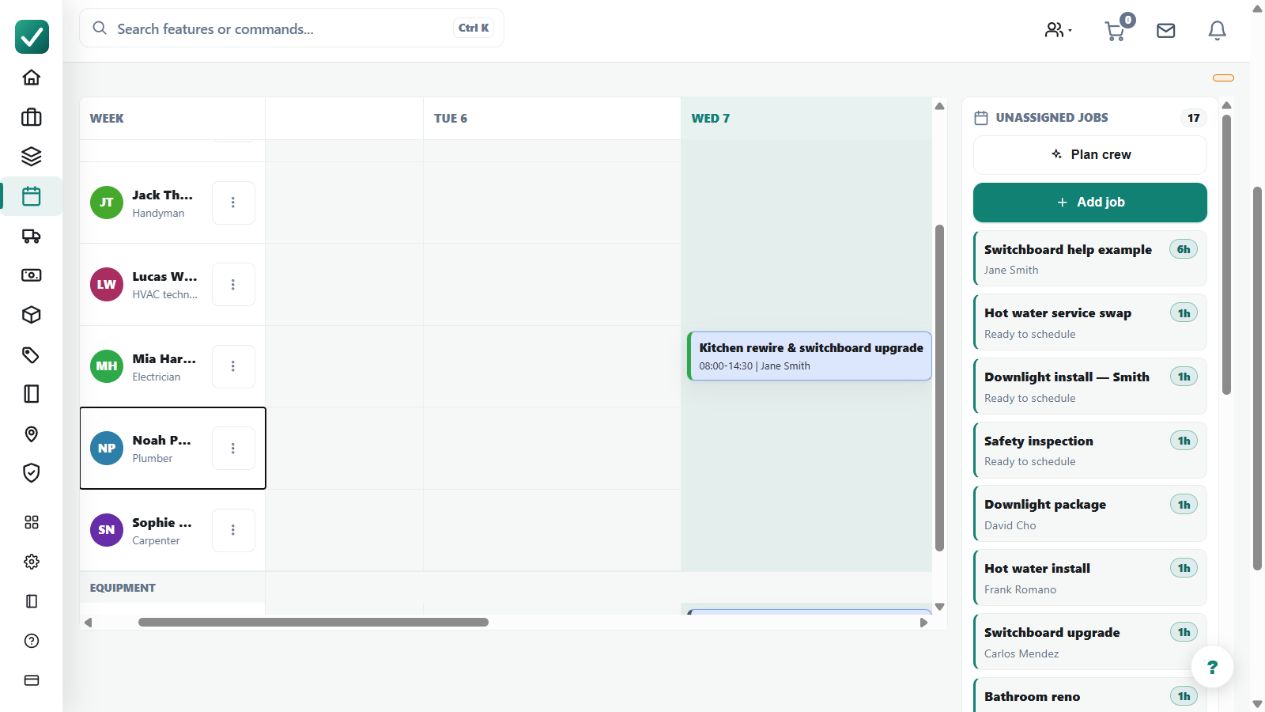Click Jack's JT avatar

click(x=106, y=202)
